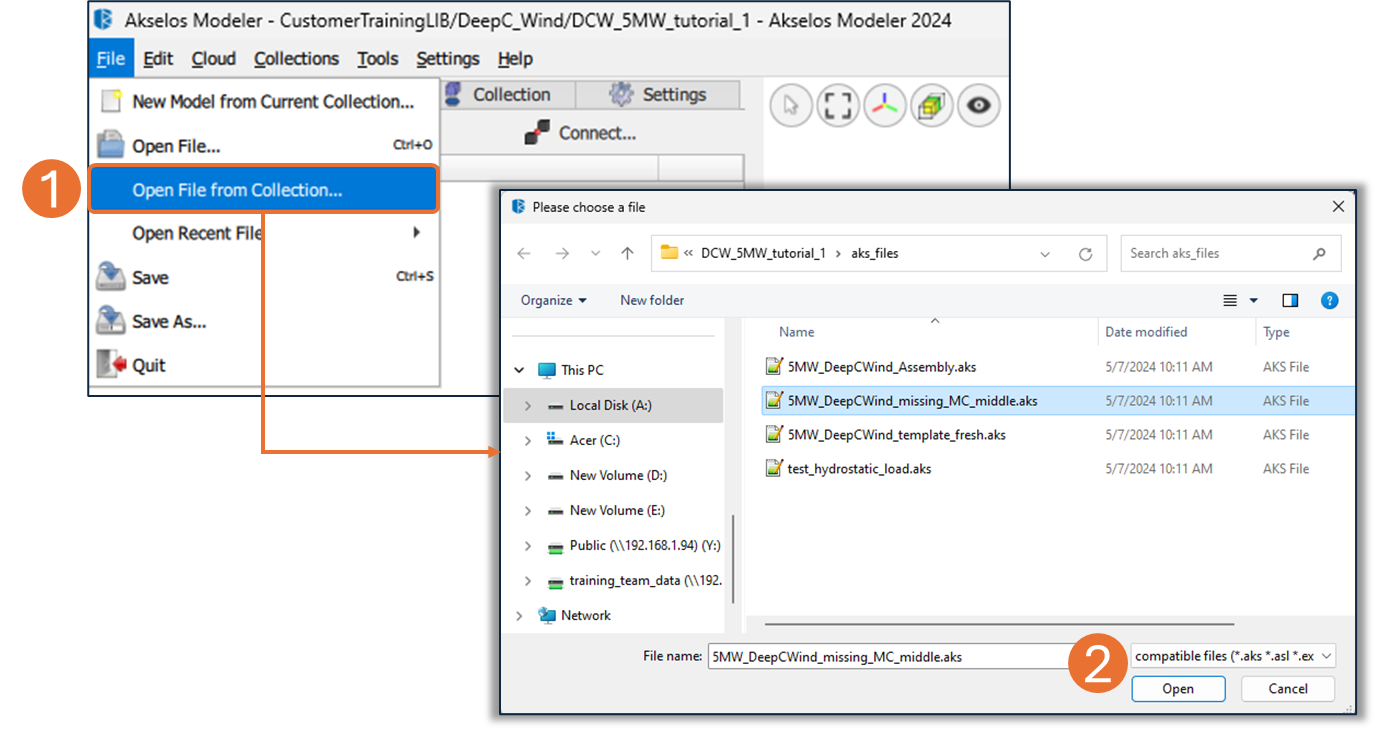The image size is (1377, 734).
Task: Choose New Model from Current Collection
Action: pos(265,101)
